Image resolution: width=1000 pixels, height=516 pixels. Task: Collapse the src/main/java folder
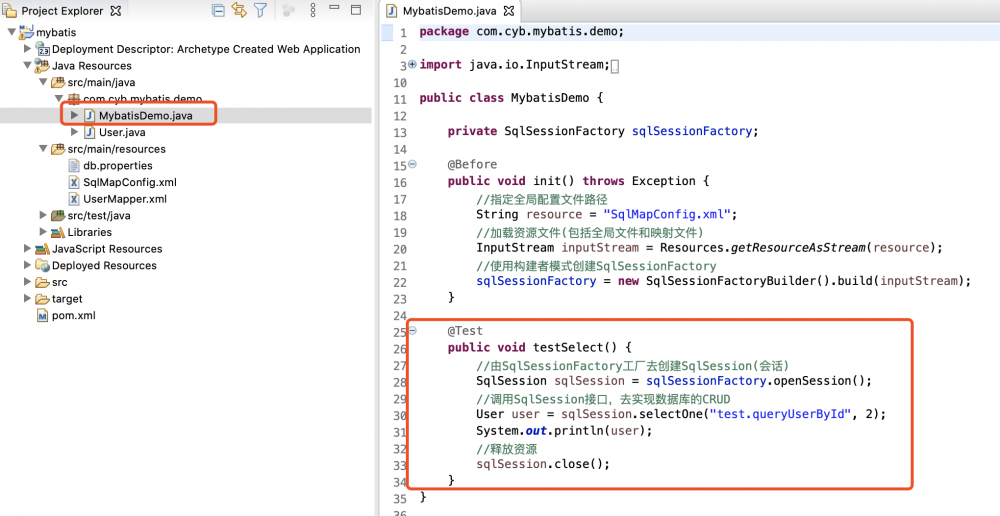[x=43, y=81]
